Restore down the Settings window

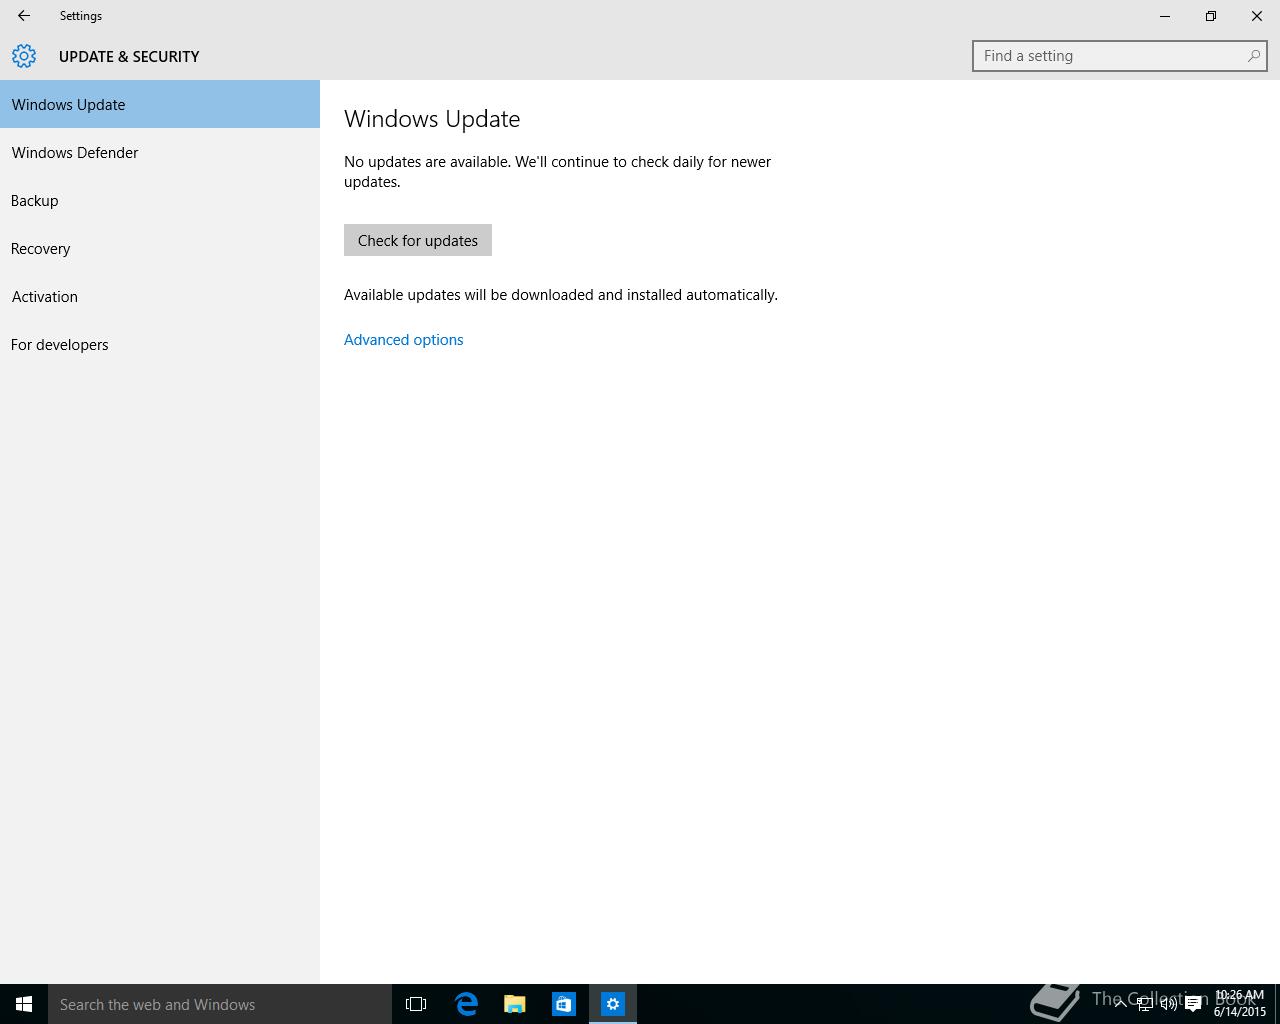(1211, 16)
